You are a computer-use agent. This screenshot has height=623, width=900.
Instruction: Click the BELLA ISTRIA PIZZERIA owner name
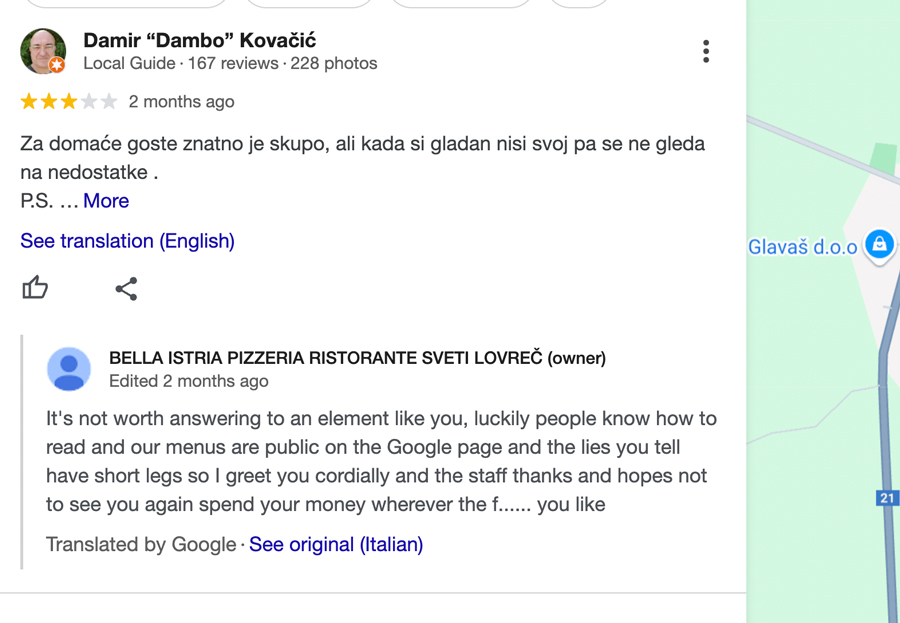[x=357, y=358]
